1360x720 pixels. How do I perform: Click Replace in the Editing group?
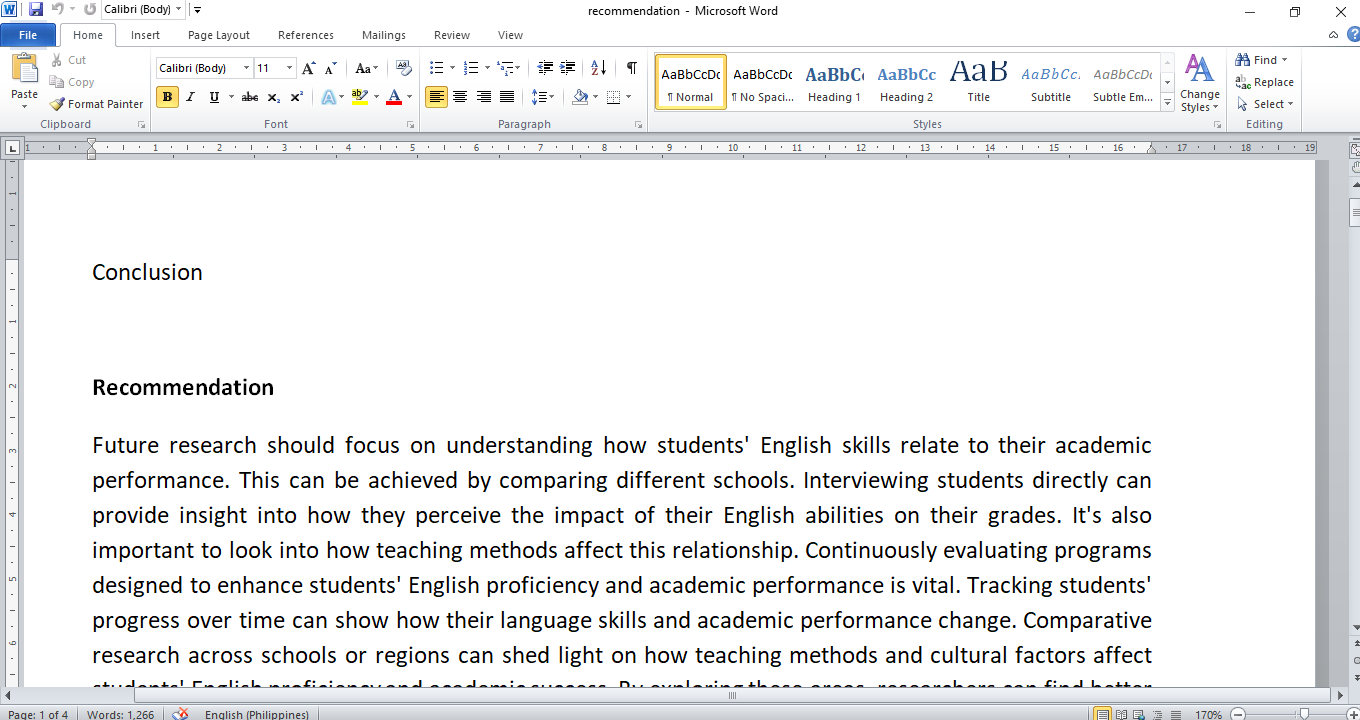click(1264, 82)
